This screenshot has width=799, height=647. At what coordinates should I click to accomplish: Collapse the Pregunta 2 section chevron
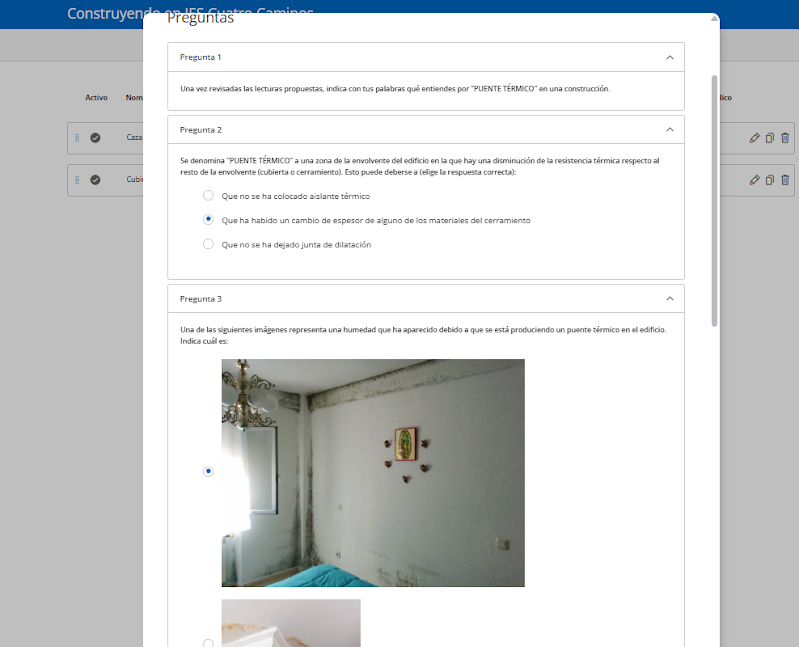(x=670, y=130)
